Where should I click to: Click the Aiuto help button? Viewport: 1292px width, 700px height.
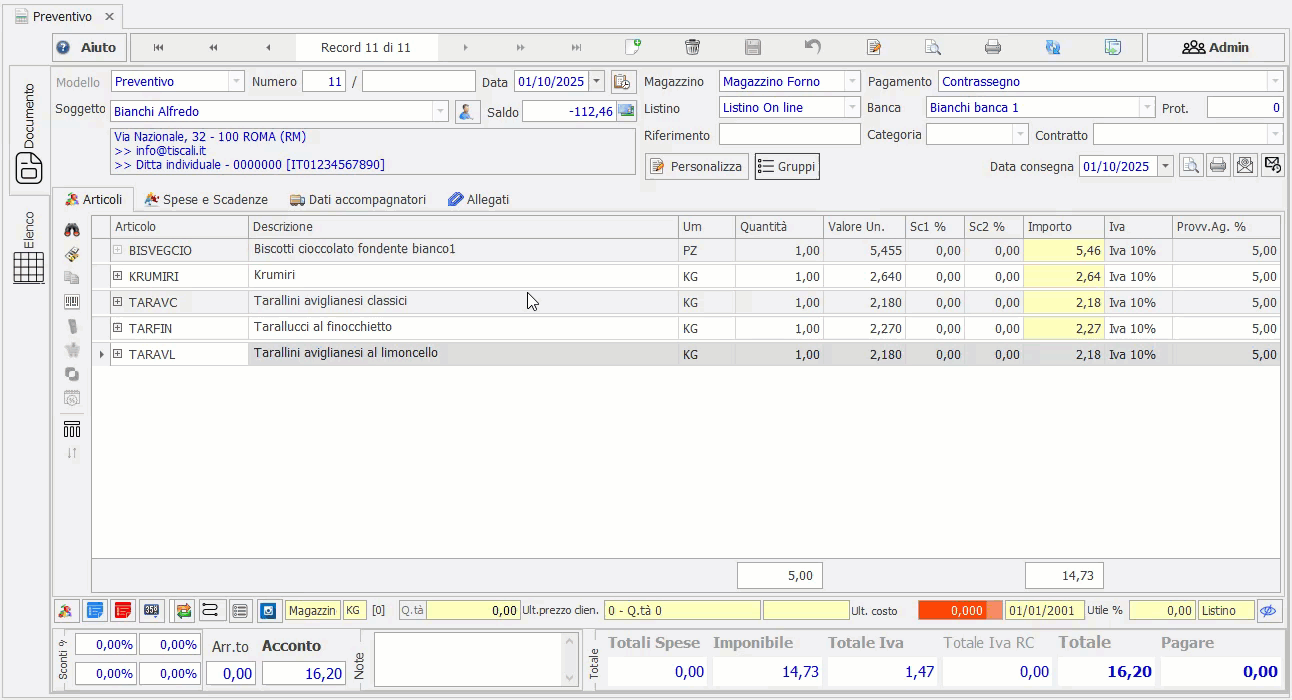tap(87, 47)
